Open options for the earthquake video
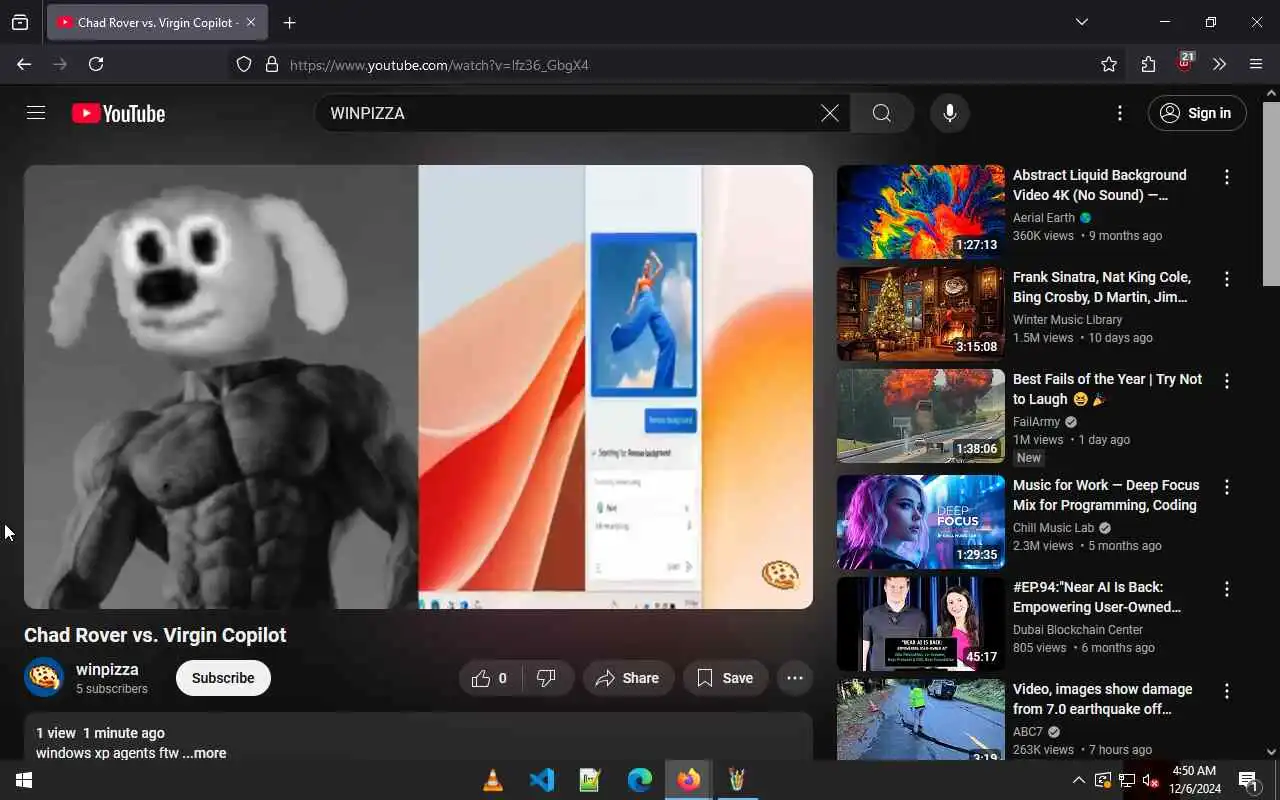The image size is (1280, 800). point(1227,691)
